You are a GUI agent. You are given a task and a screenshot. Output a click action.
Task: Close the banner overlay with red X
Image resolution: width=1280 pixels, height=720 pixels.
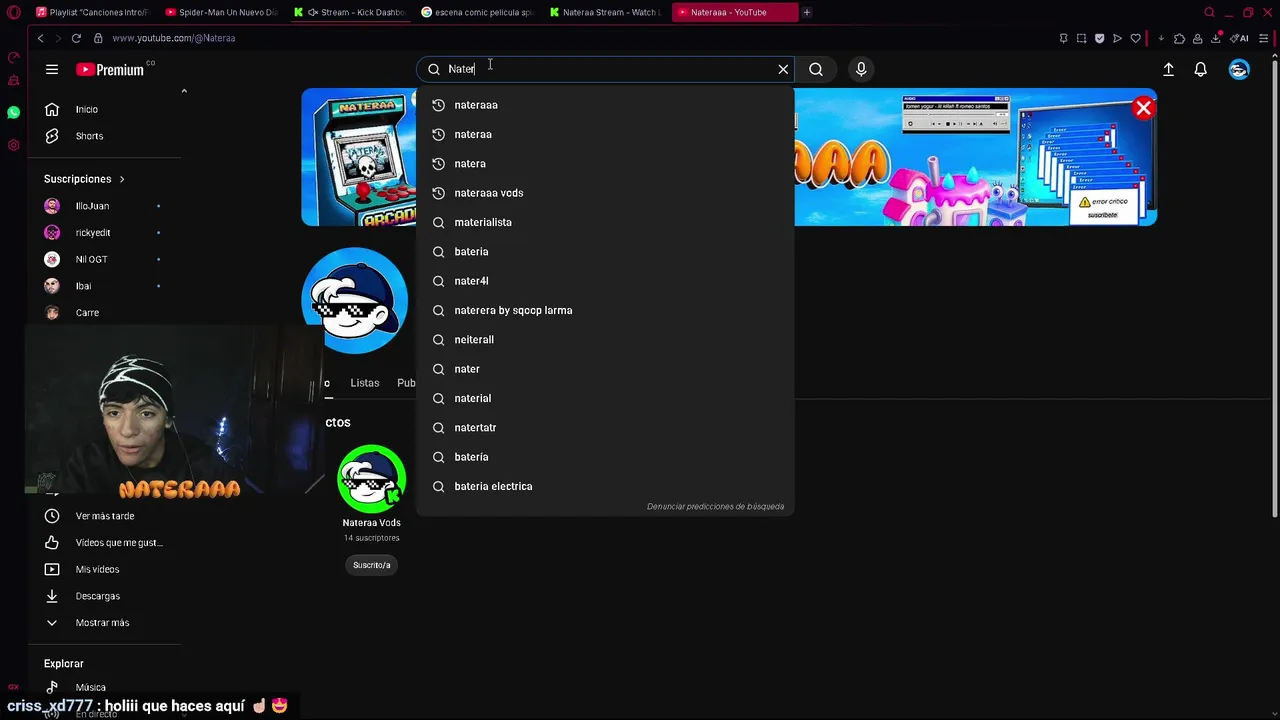pos(1143,108)
